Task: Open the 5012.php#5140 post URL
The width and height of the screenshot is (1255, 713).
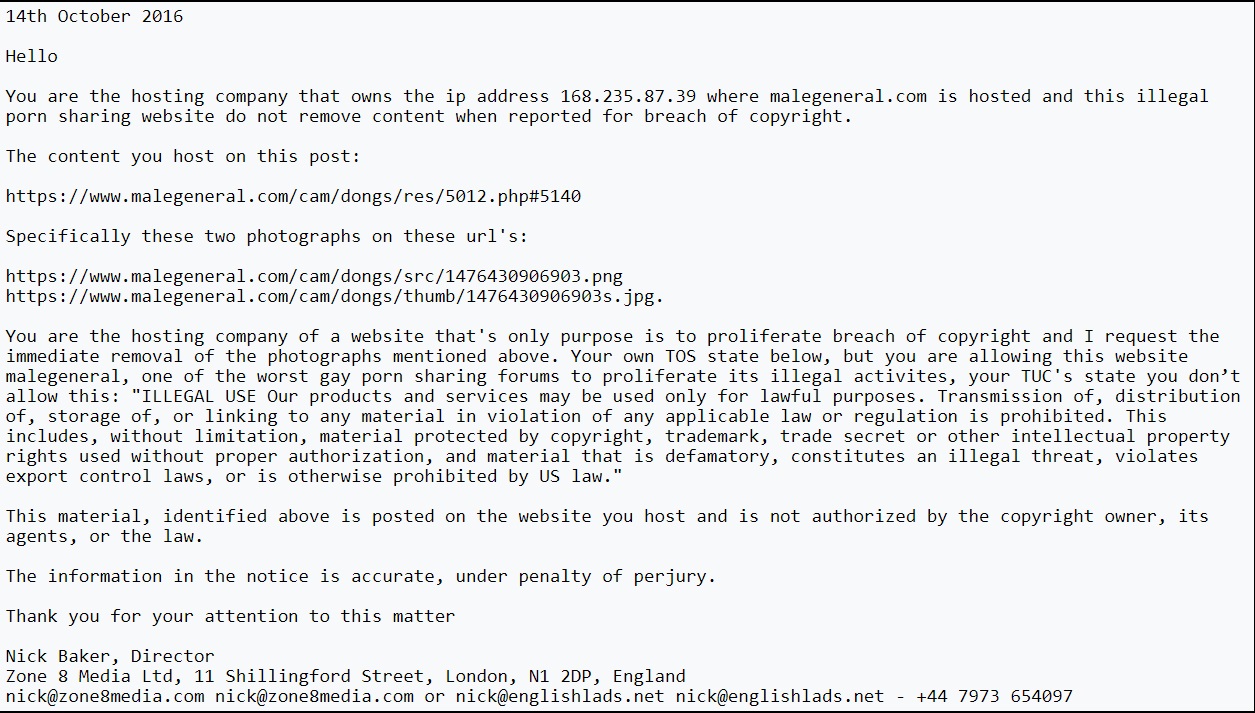Action: (x=293, y=196)
